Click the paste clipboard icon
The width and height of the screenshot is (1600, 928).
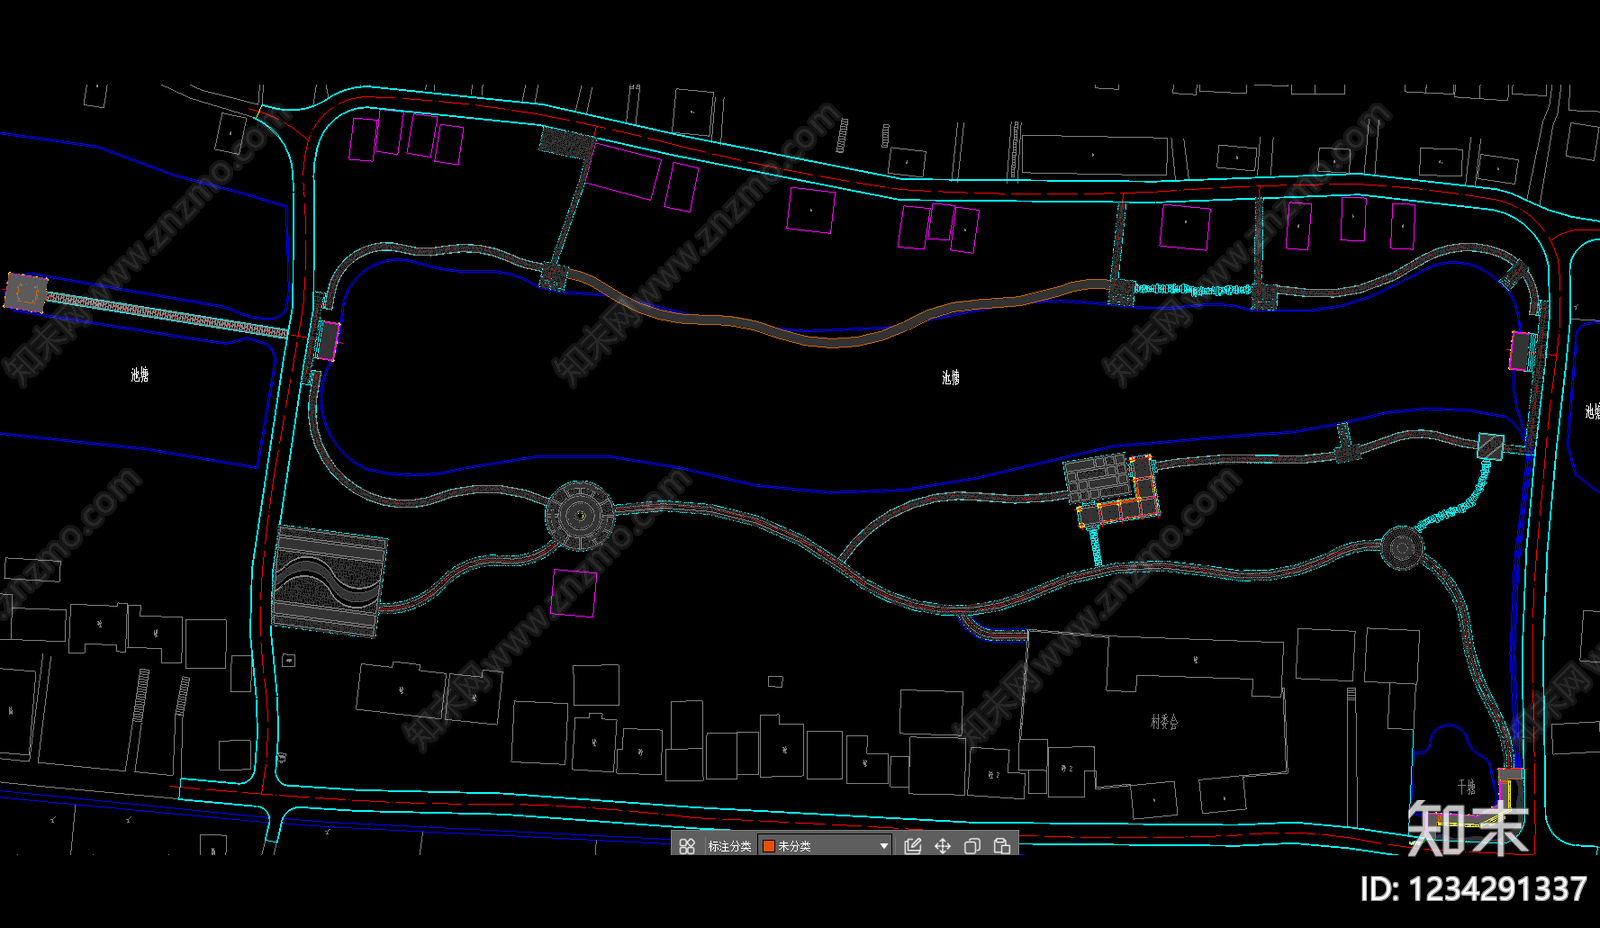coord(1002,846)
